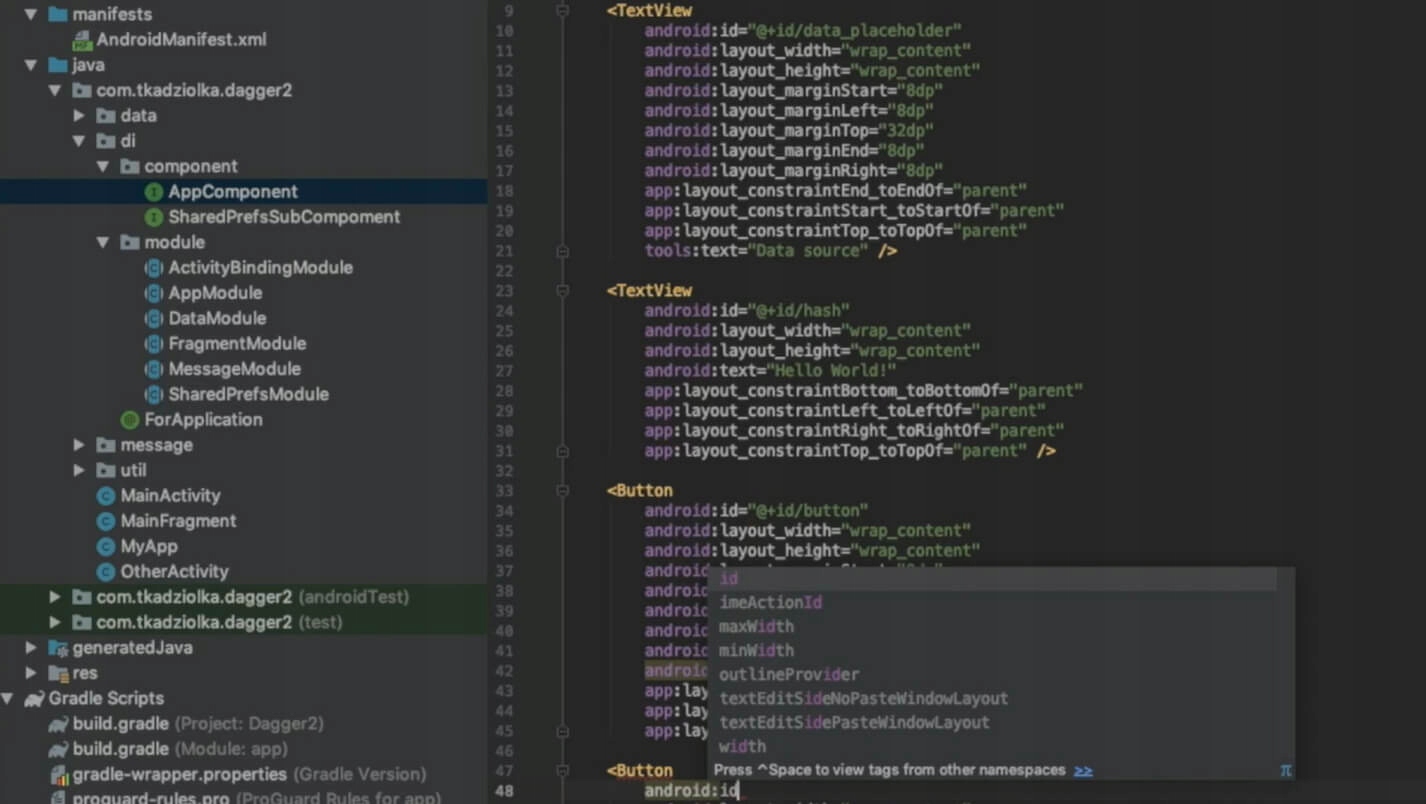Click the MessageModule class icon
1426x804 pixels.
(153, 369)
